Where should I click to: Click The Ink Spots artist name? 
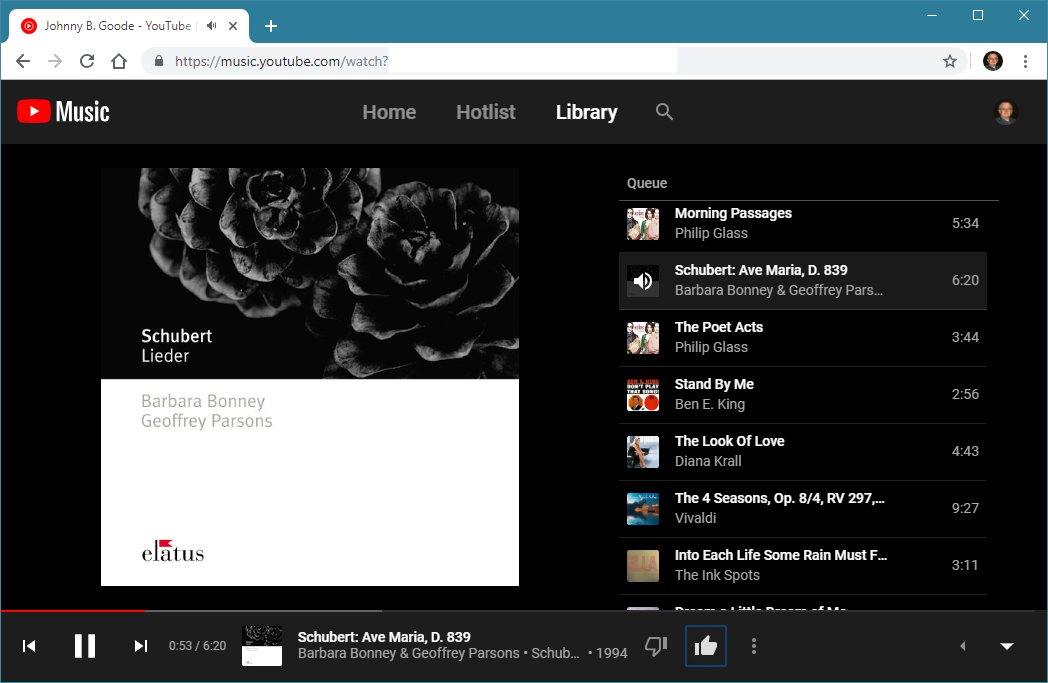click(717, 575)
